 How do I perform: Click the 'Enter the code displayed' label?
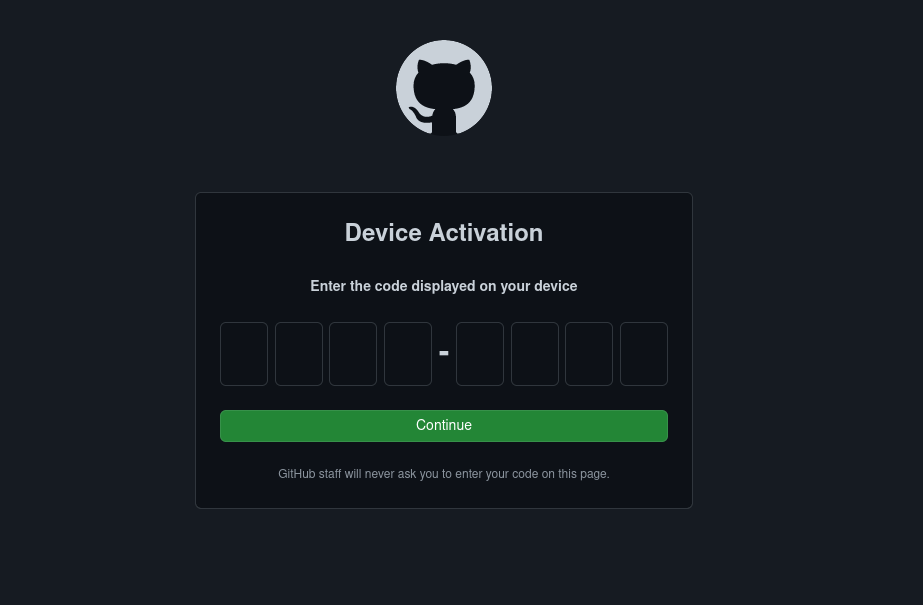pyautogui.click(x=444, y=286)
